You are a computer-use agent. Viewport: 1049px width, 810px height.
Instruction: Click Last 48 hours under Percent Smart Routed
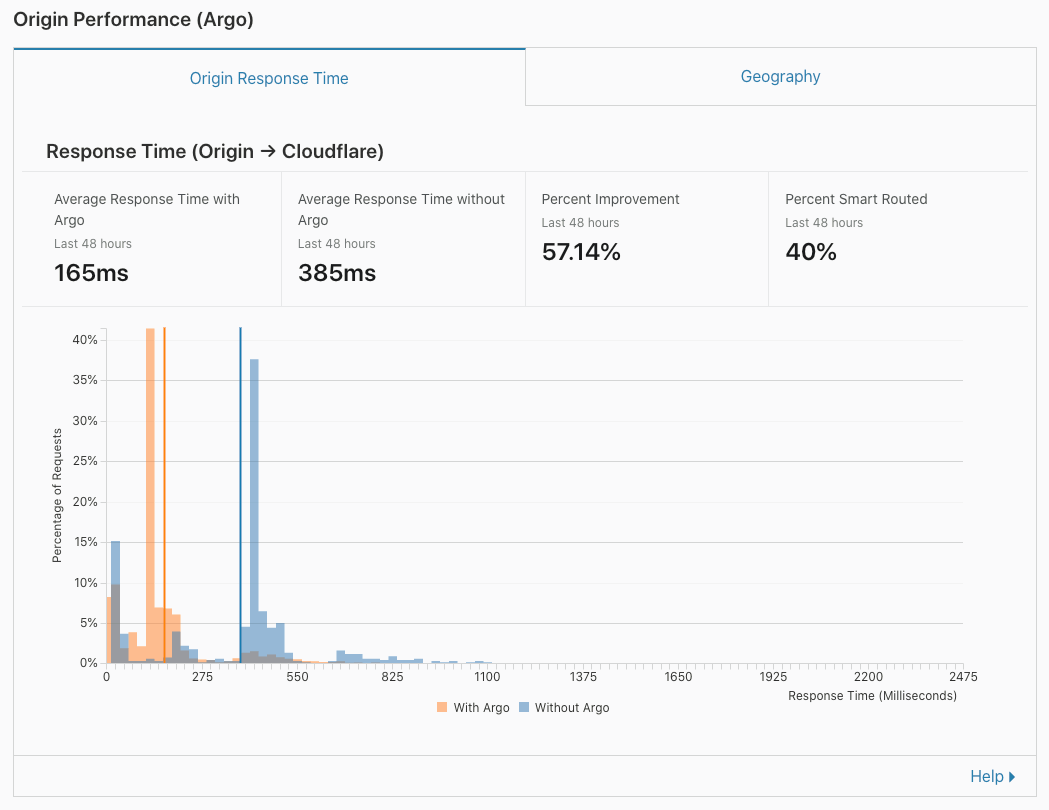(x=824, y=223)
